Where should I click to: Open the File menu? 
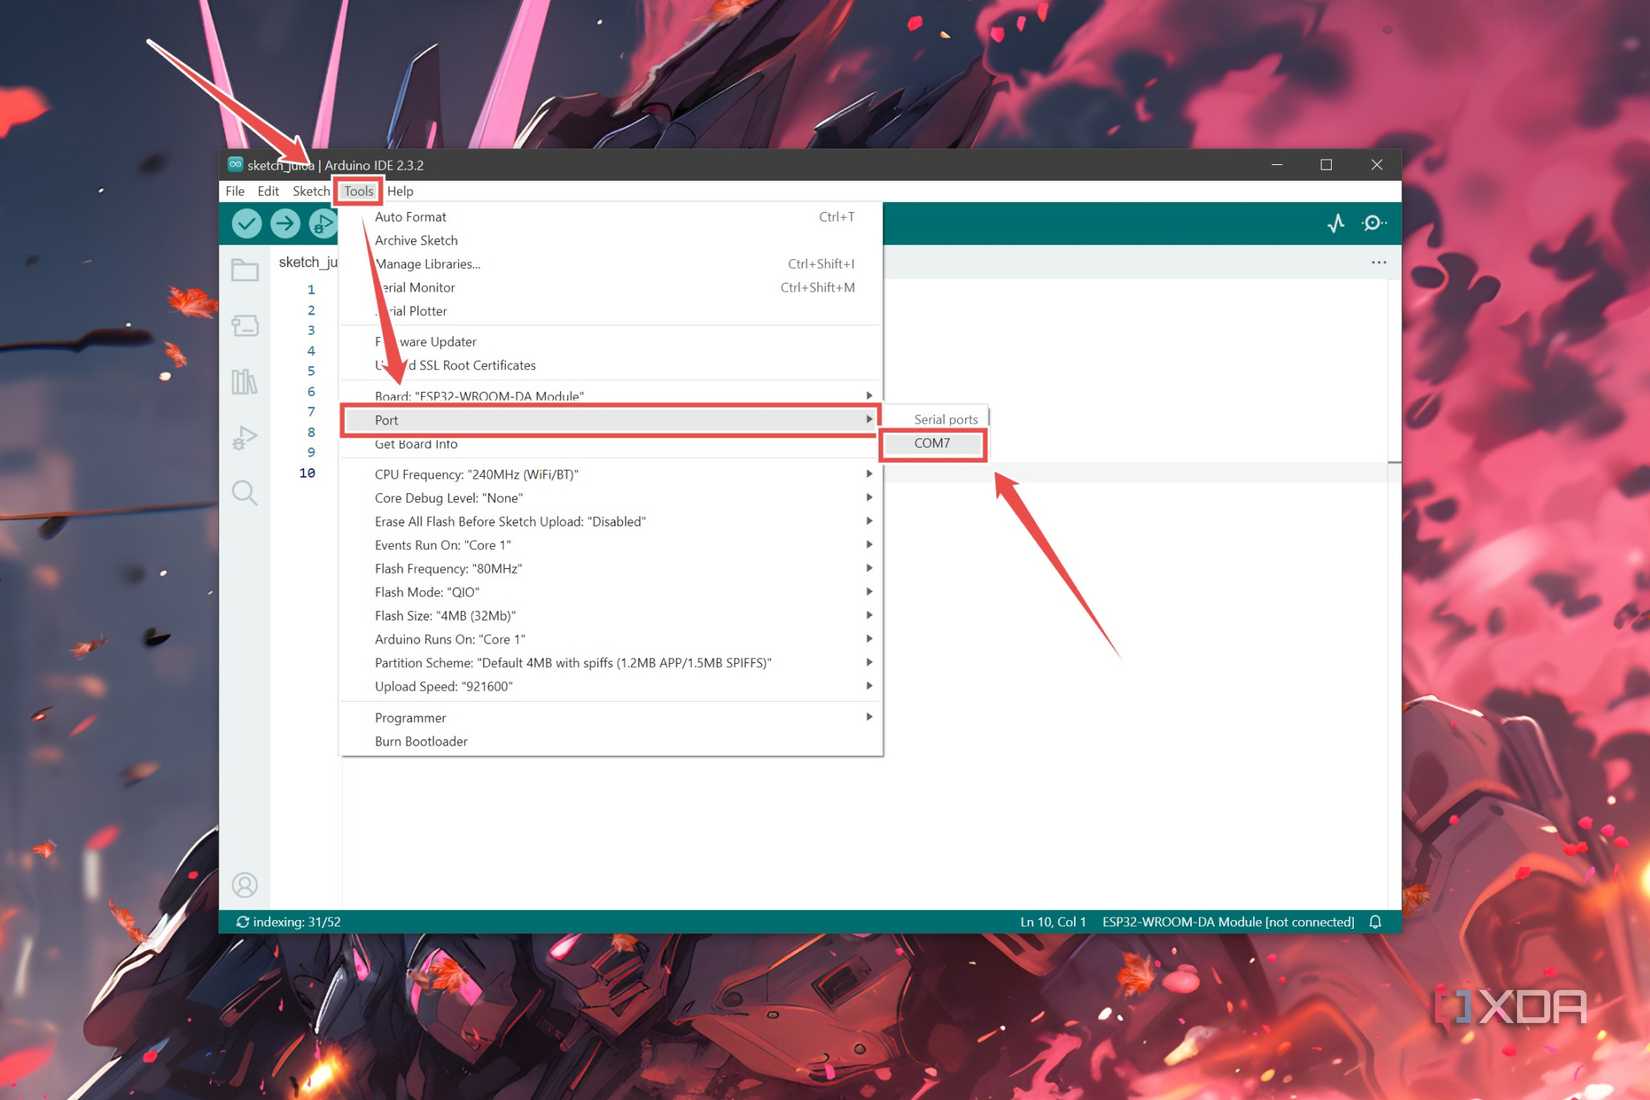pos(235,191)
